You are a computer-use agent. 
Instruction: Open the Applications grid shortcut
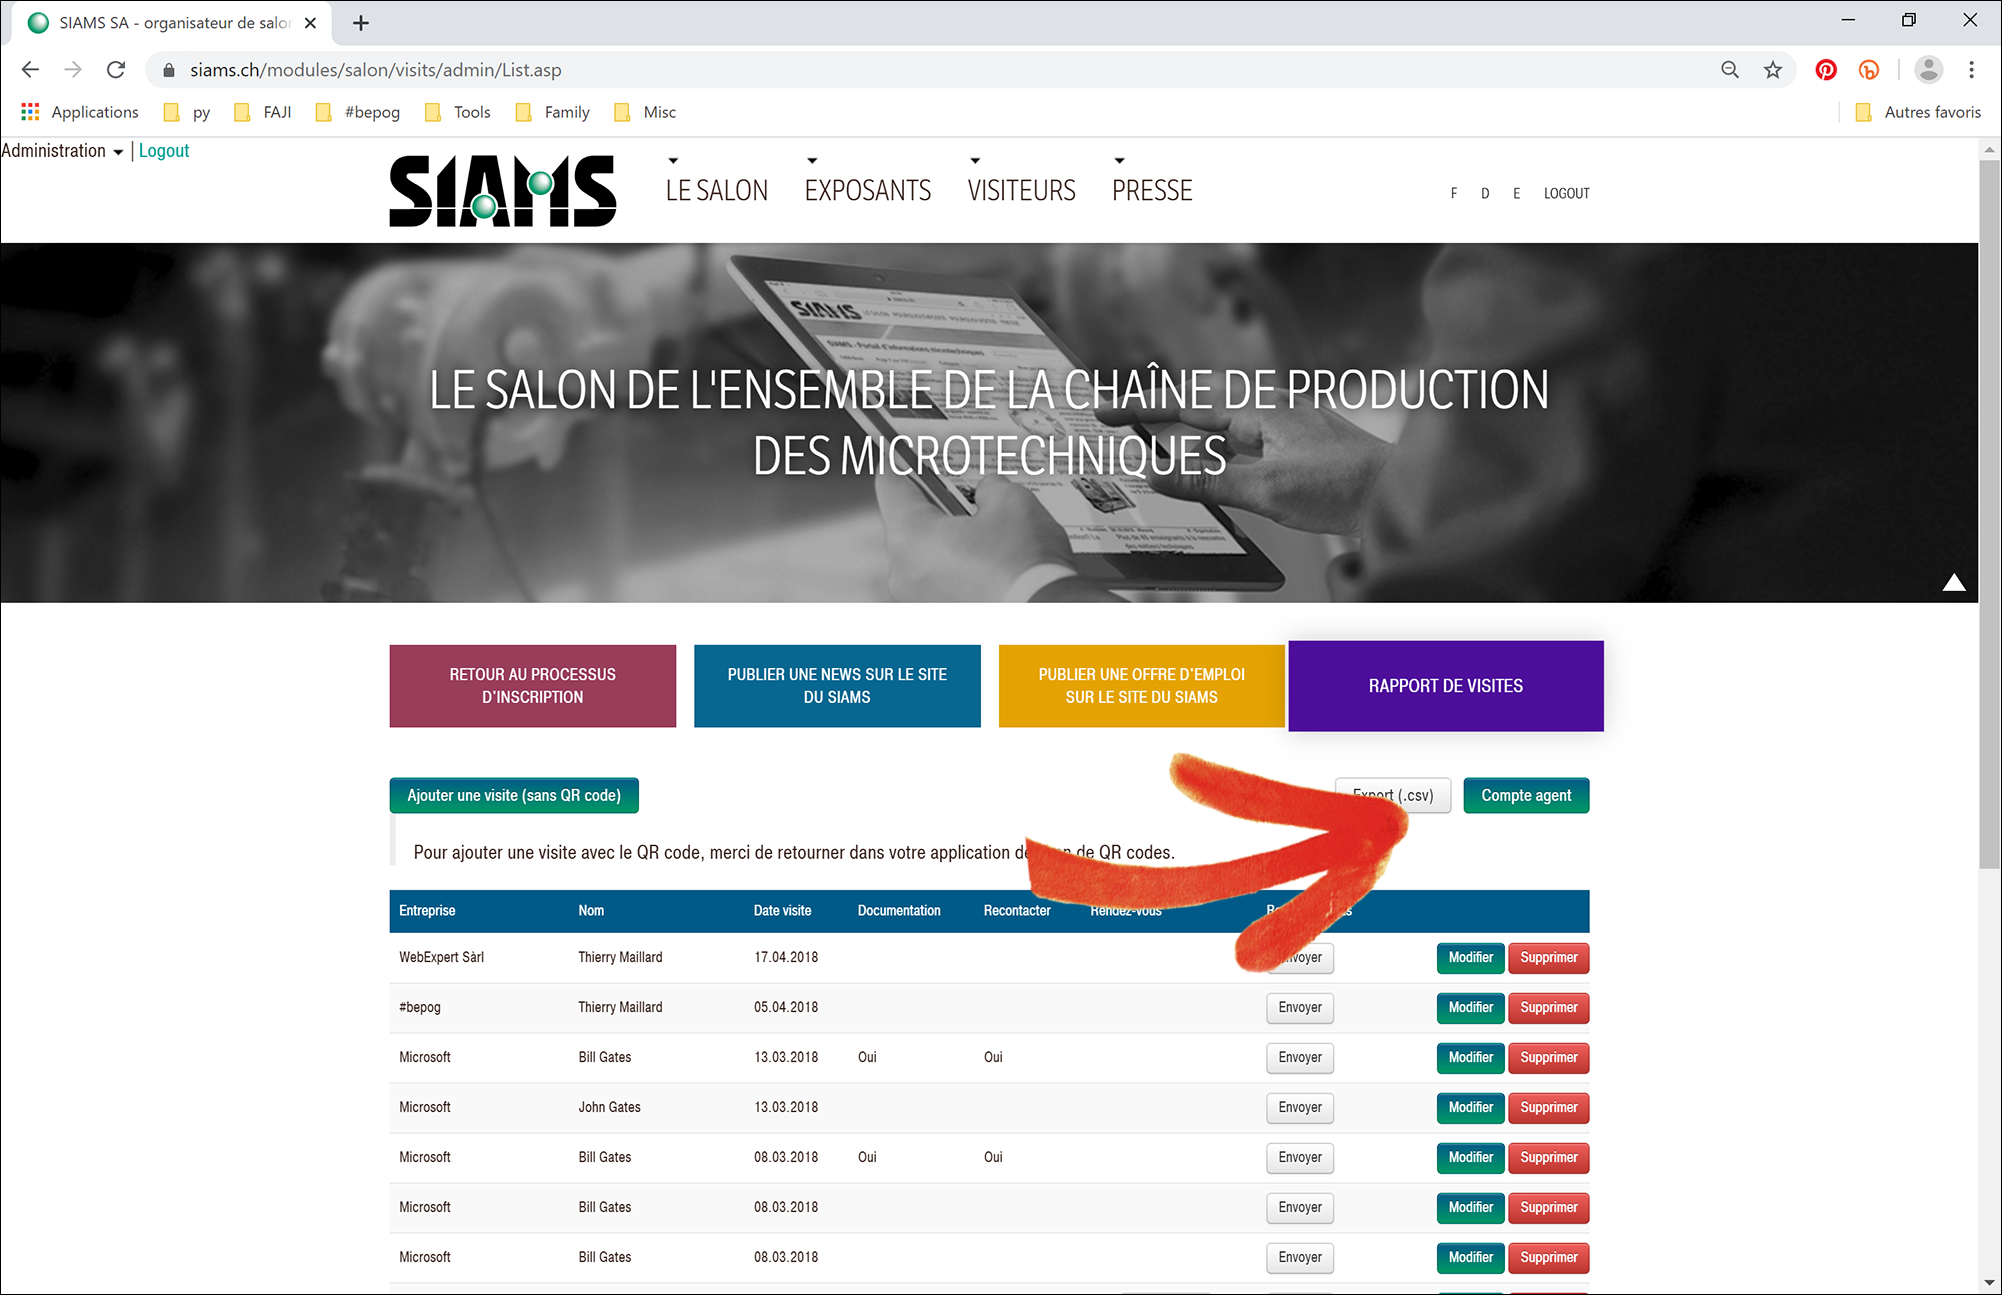click(80, 112)
